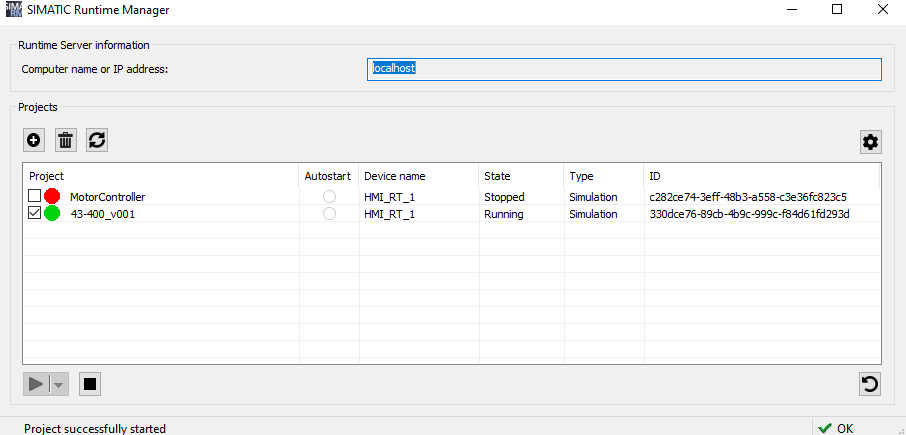Enable autostart for 43-400_v001

point(329,214)
